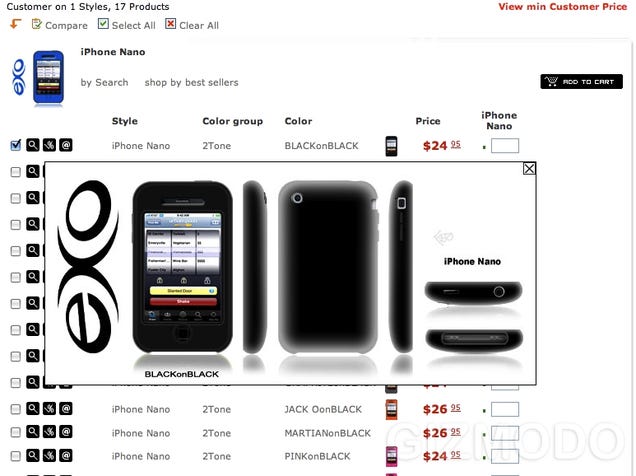The height and width of the screenshot is (476, 636).
Task: Click quantity field in JACK OonBLACK row
Action: (x=505, y=409)
